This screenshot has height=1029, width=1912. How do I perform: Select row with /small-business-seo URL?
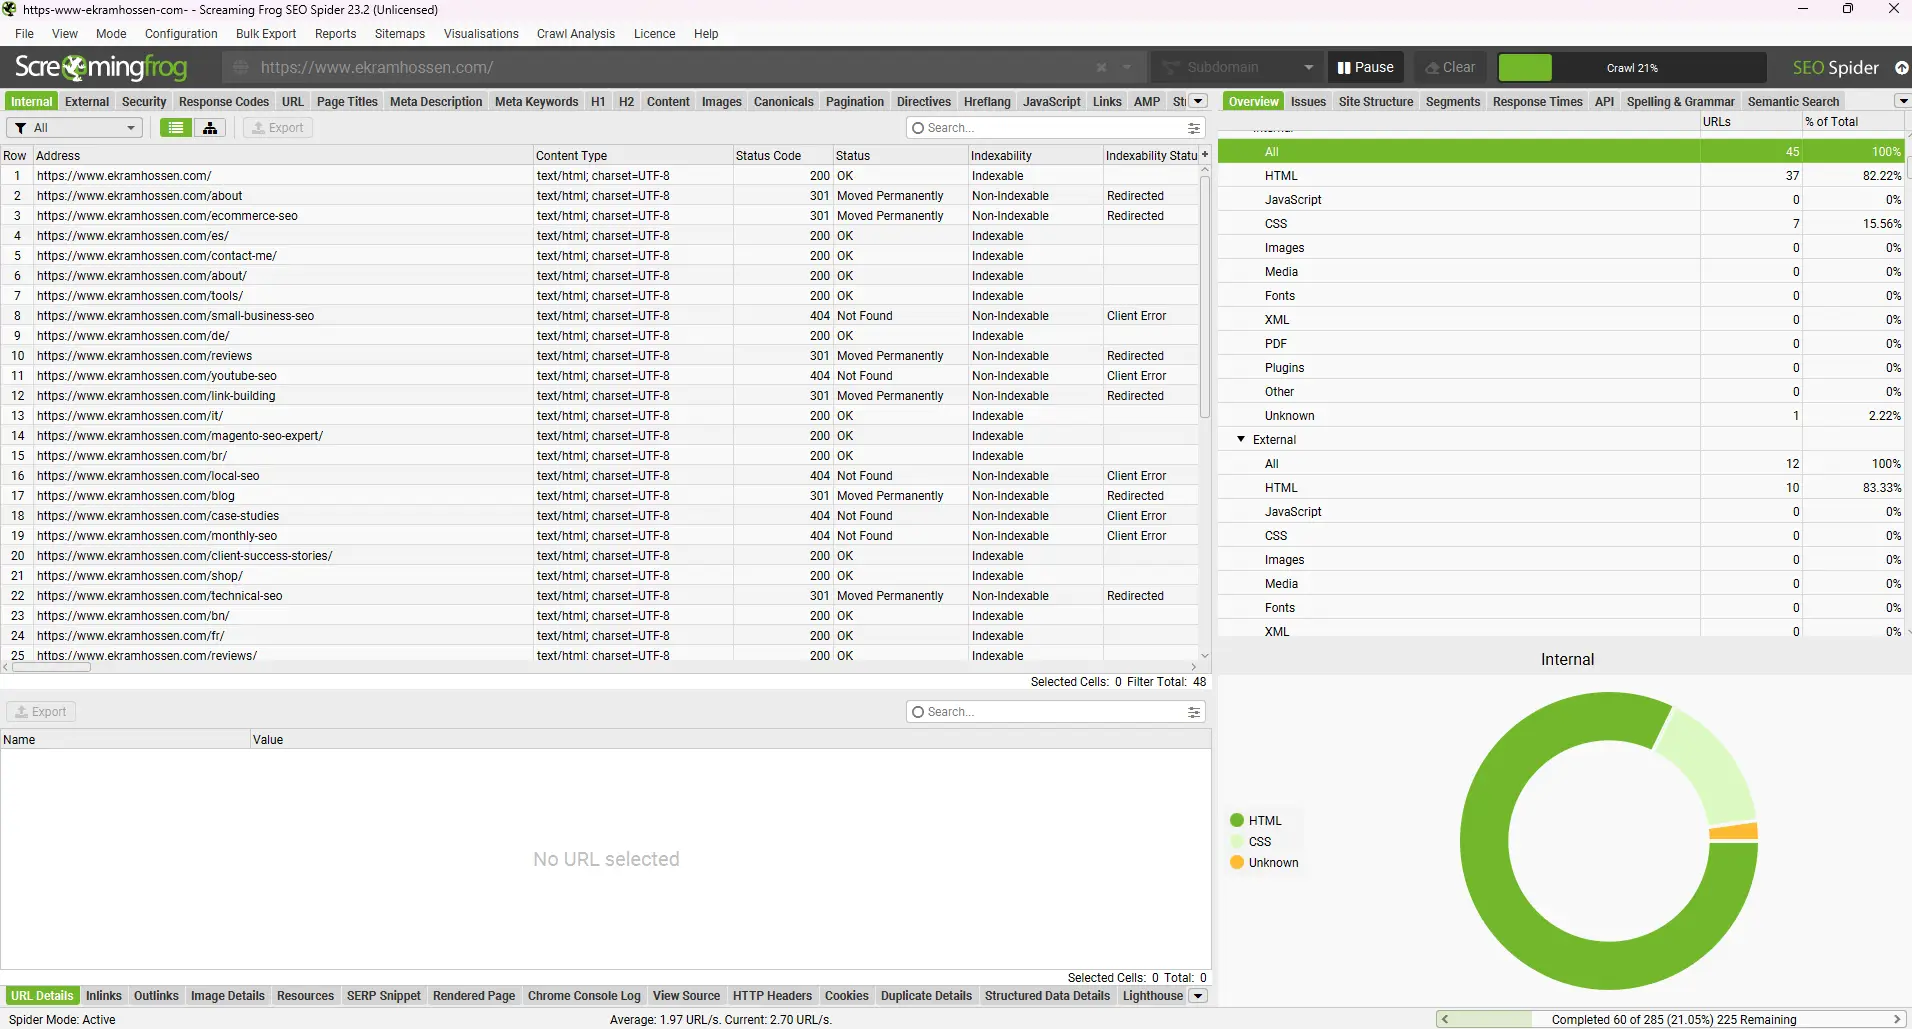[600, 316]
